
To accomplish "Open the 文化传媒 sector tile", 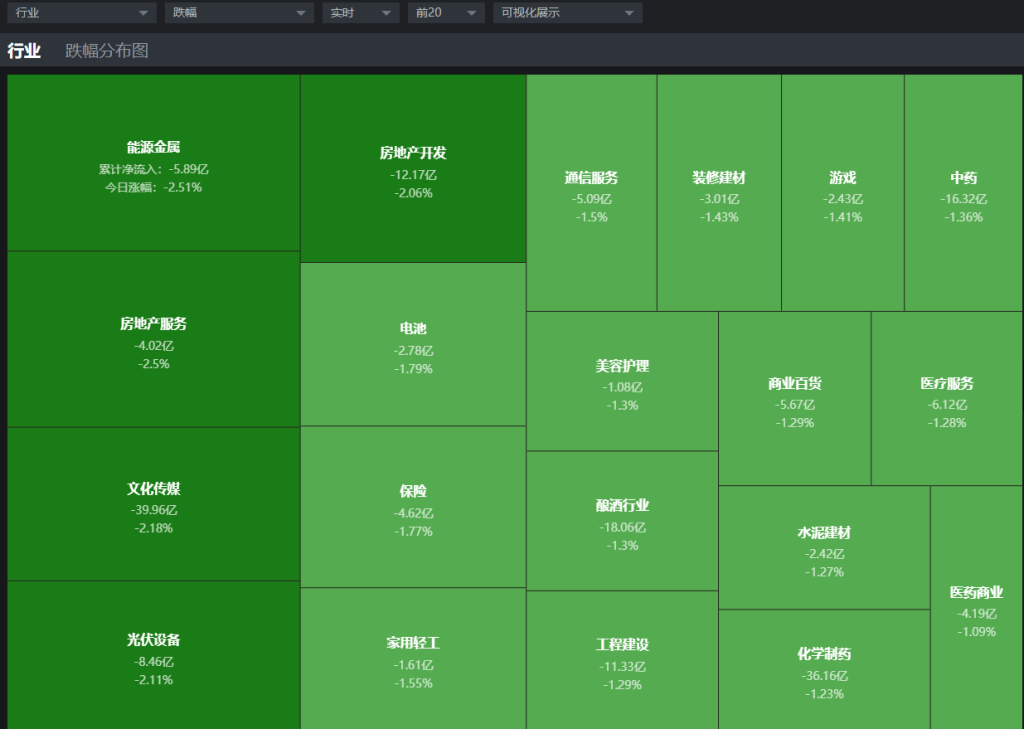I will pos(153,506).
